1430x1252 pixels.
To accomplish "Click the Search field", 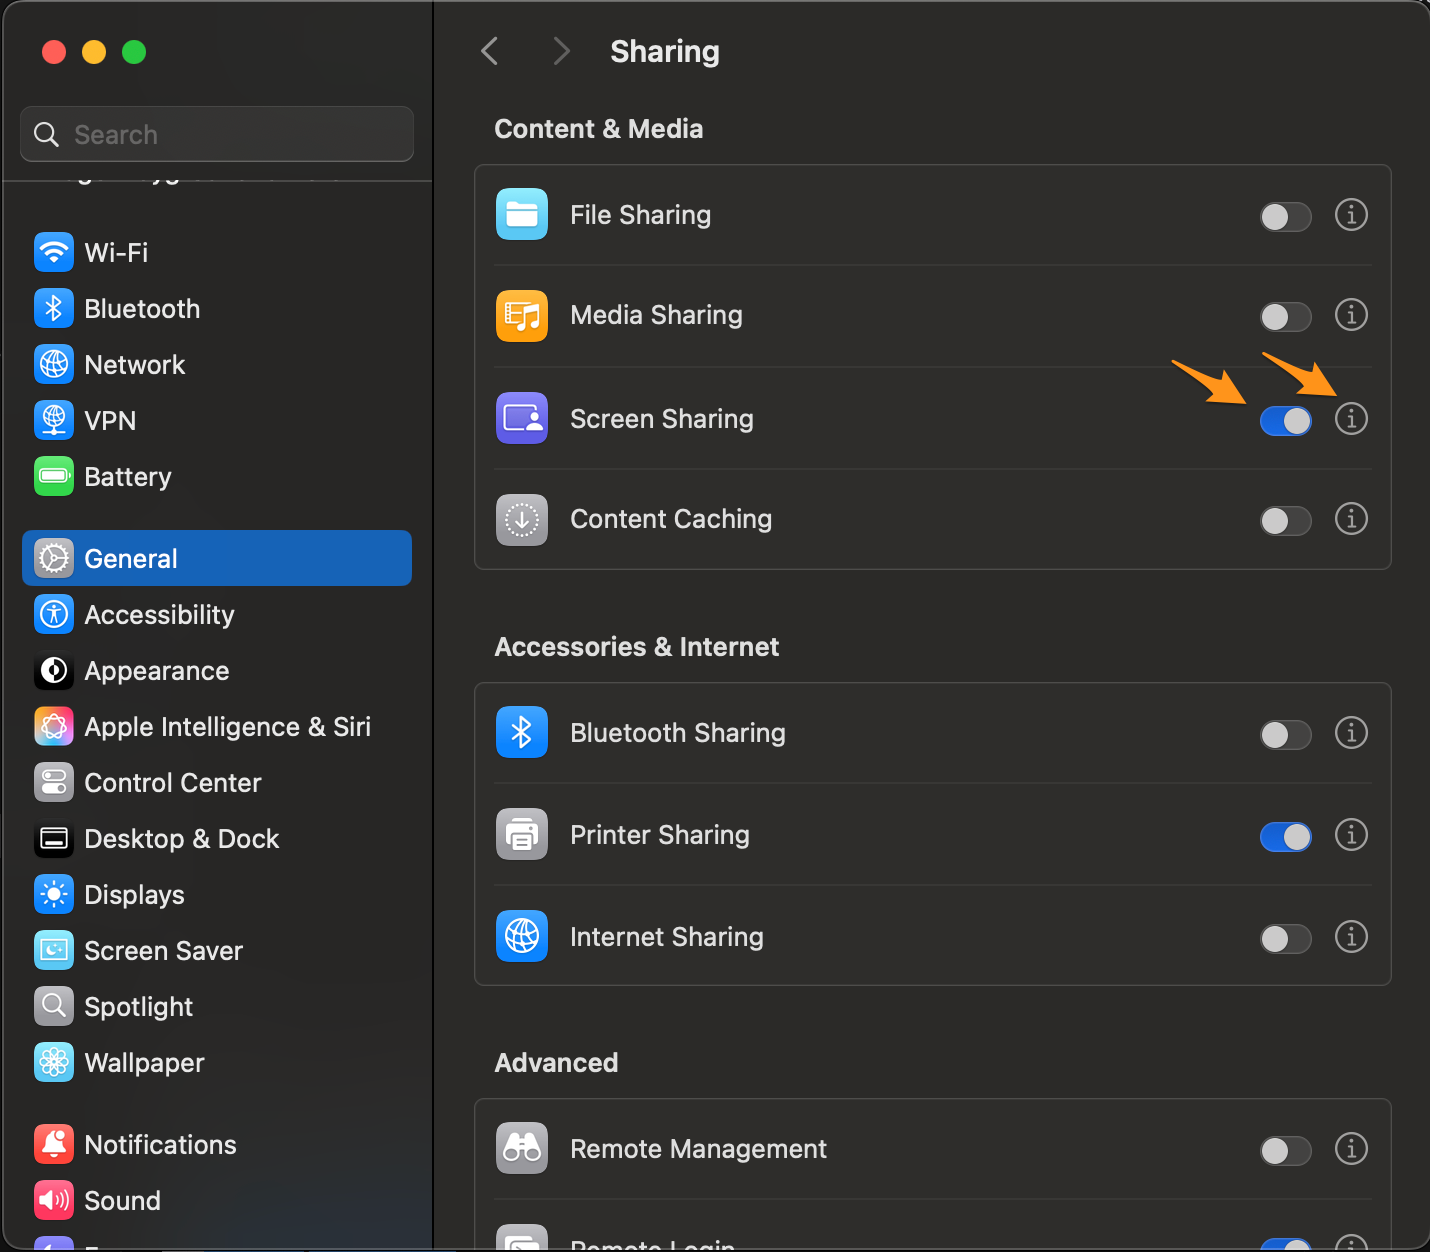I will tap(216, 134).
